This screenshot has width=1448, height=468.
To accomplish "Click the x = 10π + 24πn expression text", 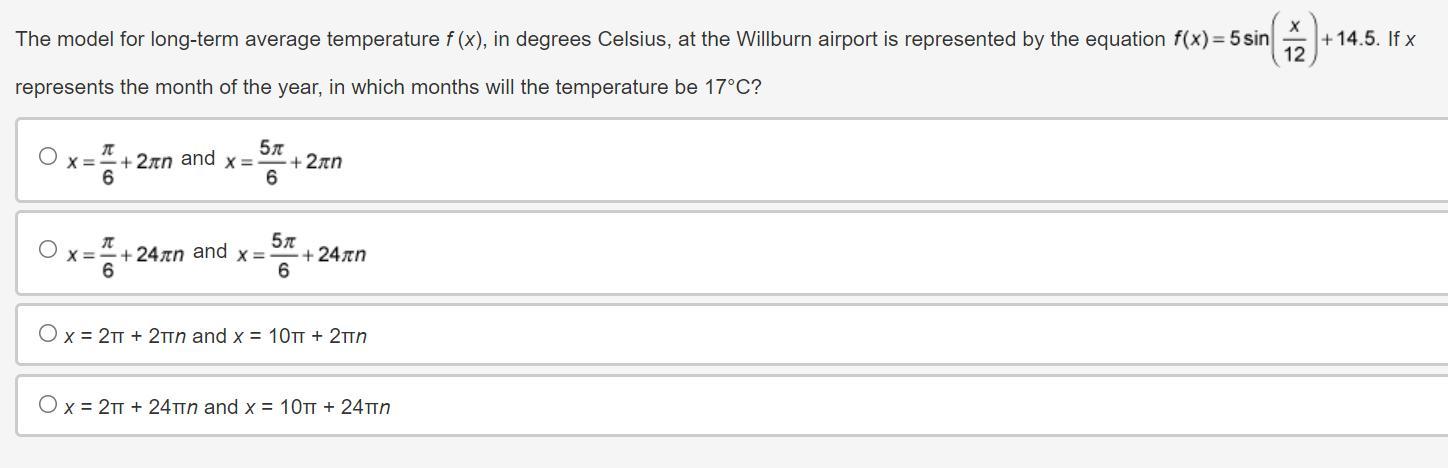I will 317,407.
